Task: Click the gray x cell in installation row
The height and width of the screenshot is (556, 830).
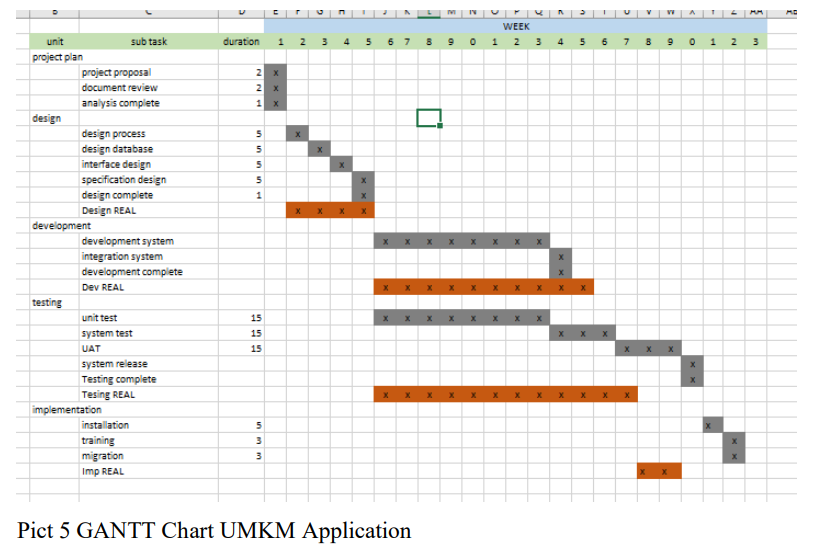Action: pyautogui.click(x=713, y=425)
